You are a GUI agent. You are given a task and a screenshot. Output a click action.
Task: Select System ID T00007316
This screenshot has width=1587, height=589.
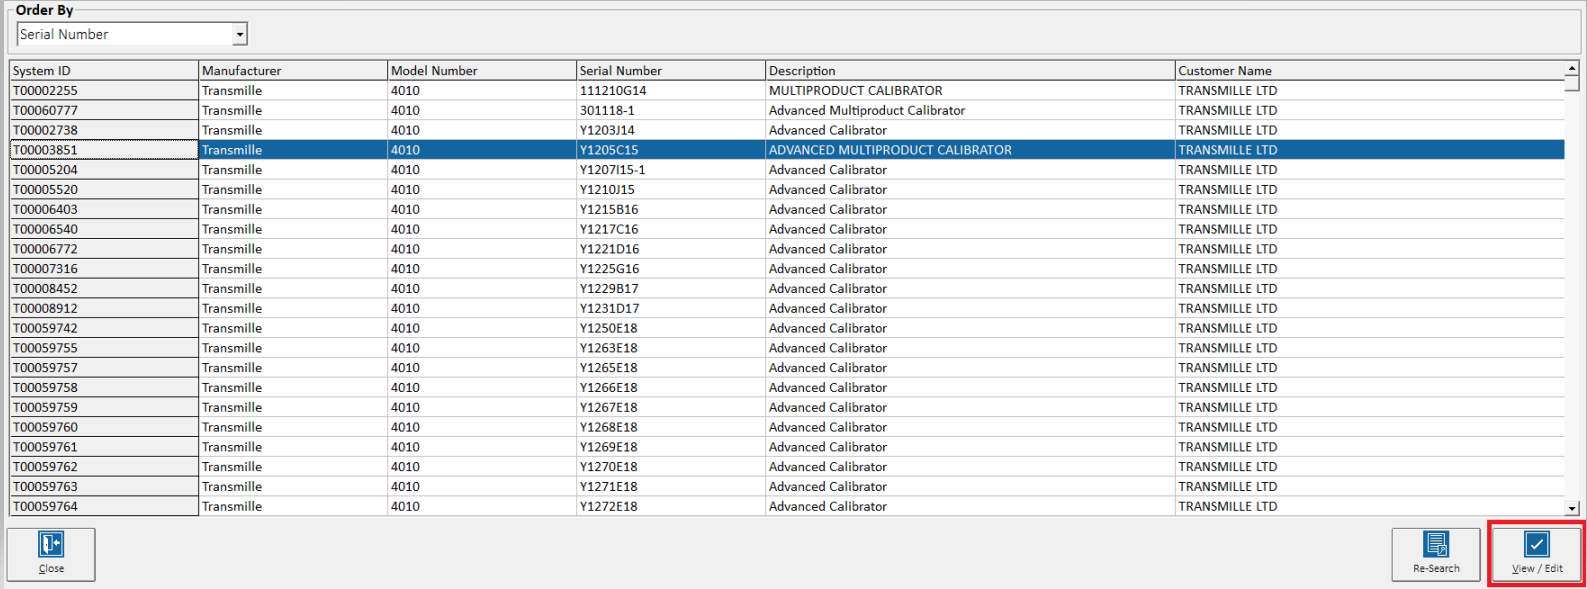pos(104,269)
